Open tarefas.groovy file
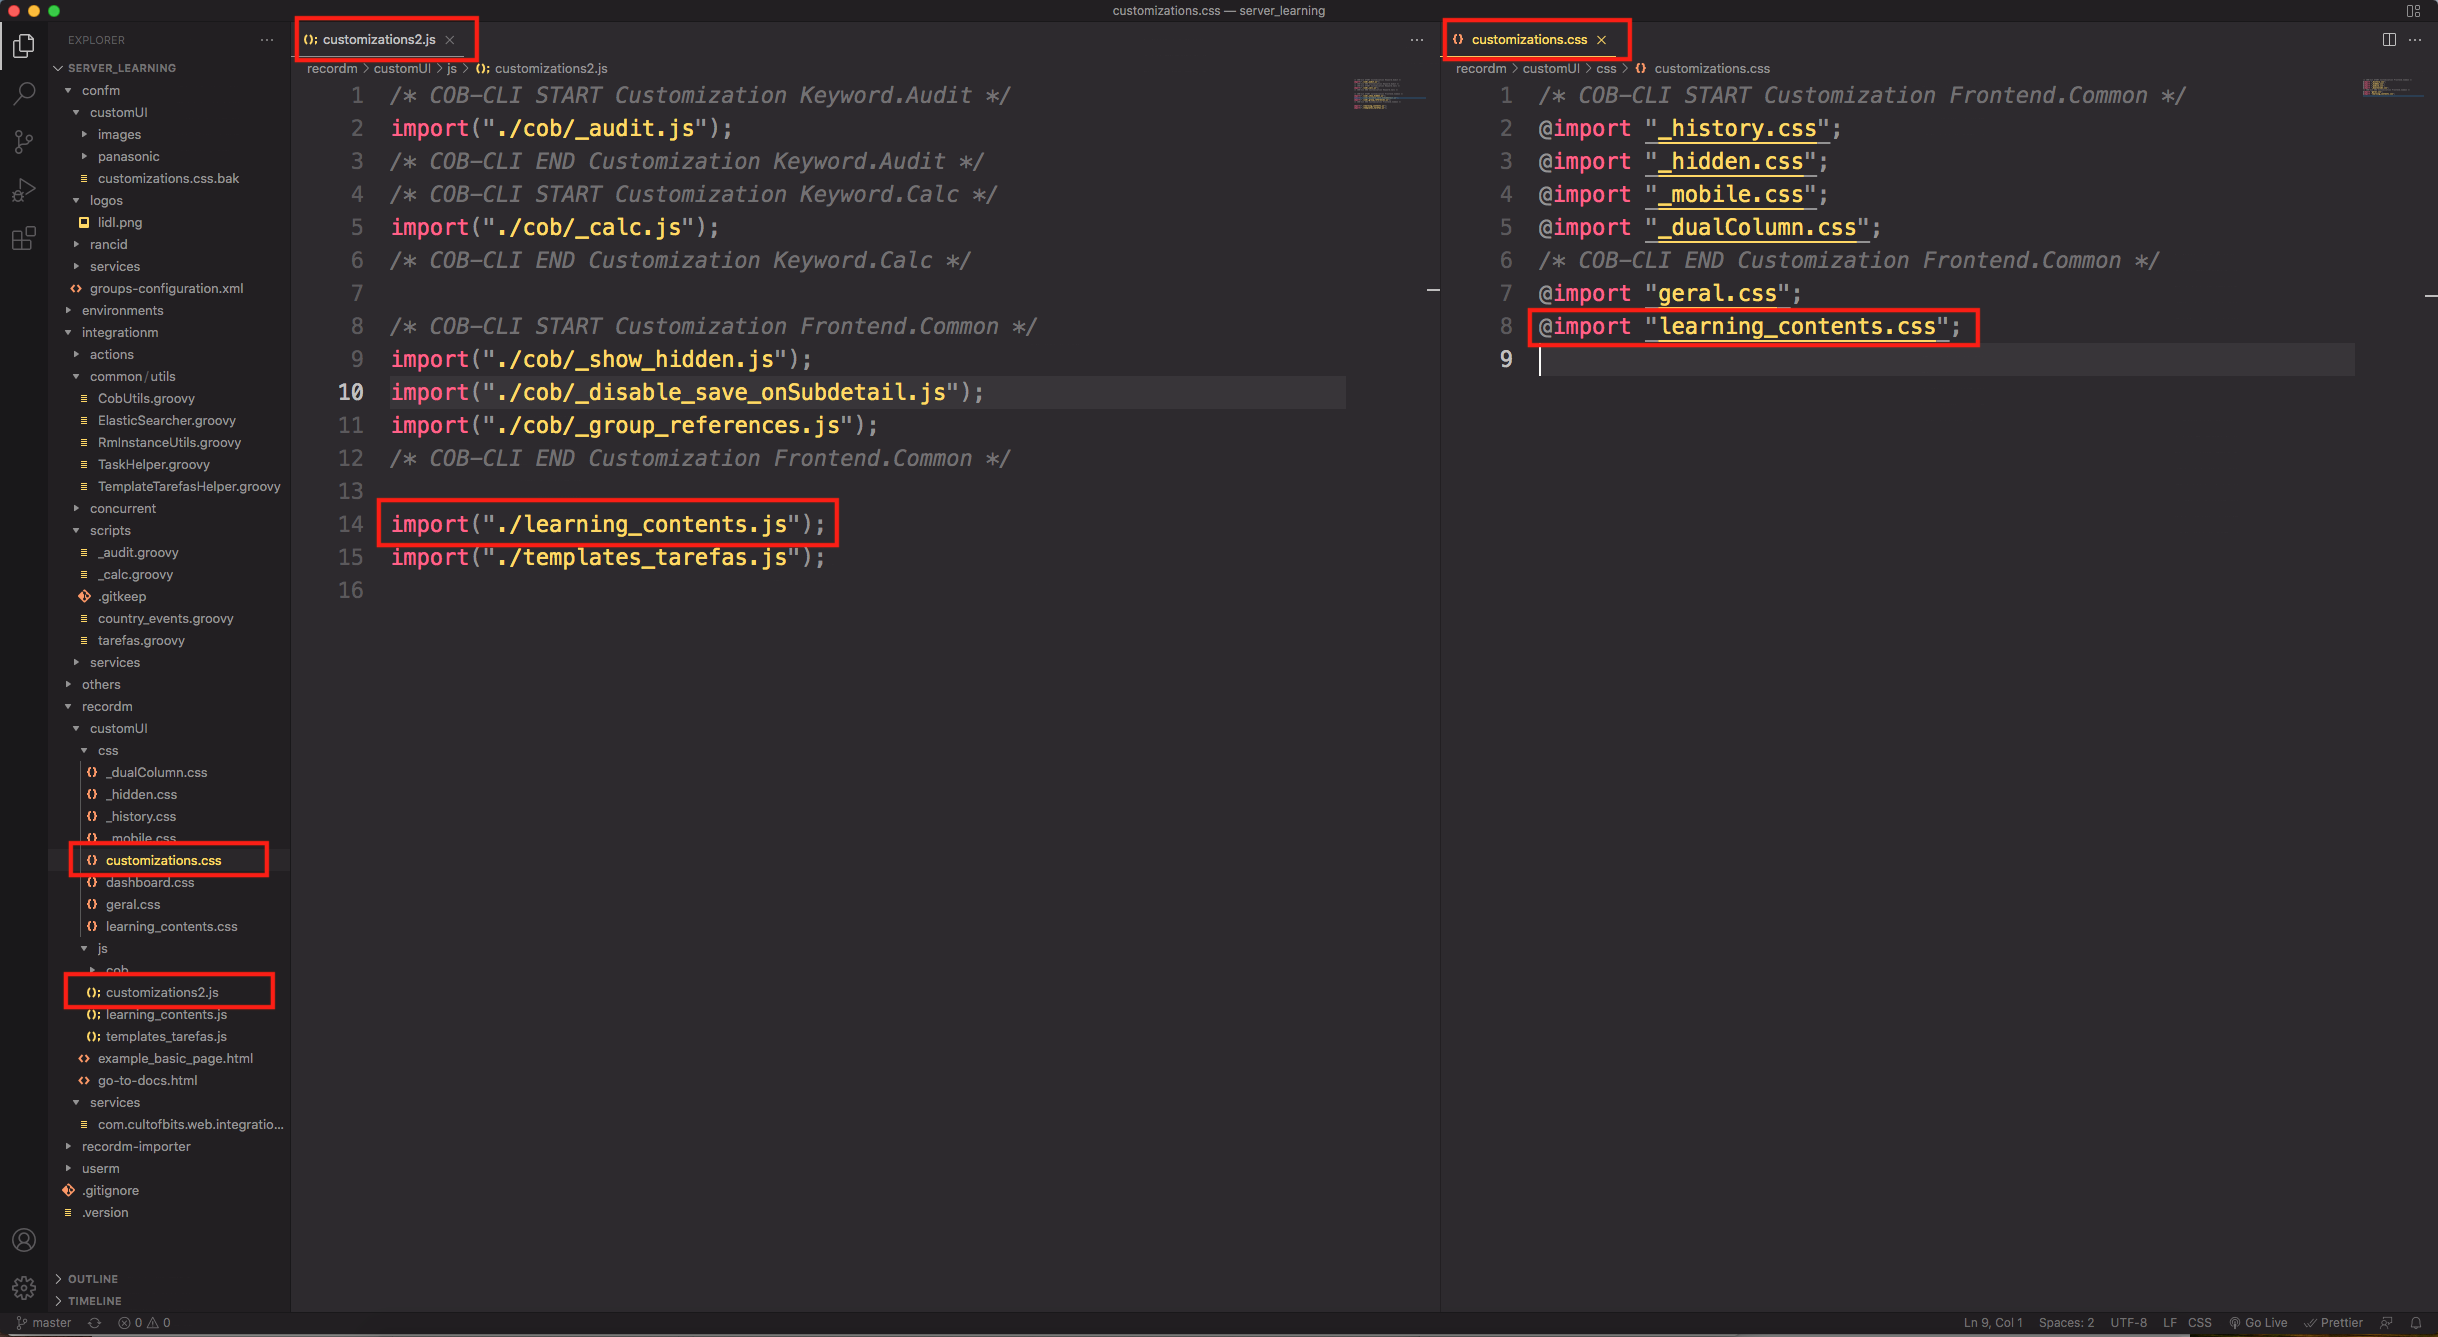Viewport: 2438px width, 1337px height. pyautogui.click(x=141, y=640)
